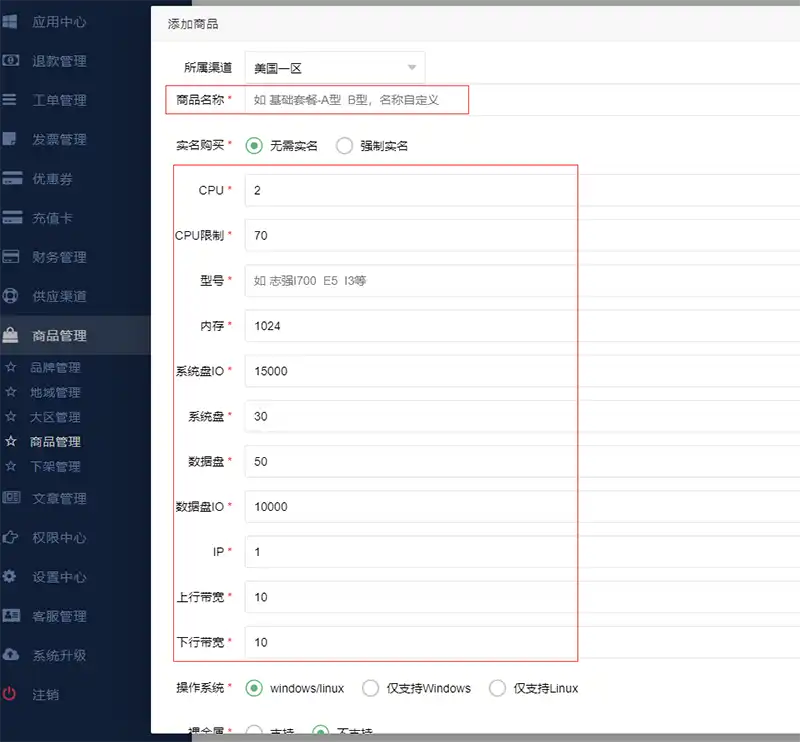Focus the 型号 model input field
This screenshot has height=742, width=800.
522,281
